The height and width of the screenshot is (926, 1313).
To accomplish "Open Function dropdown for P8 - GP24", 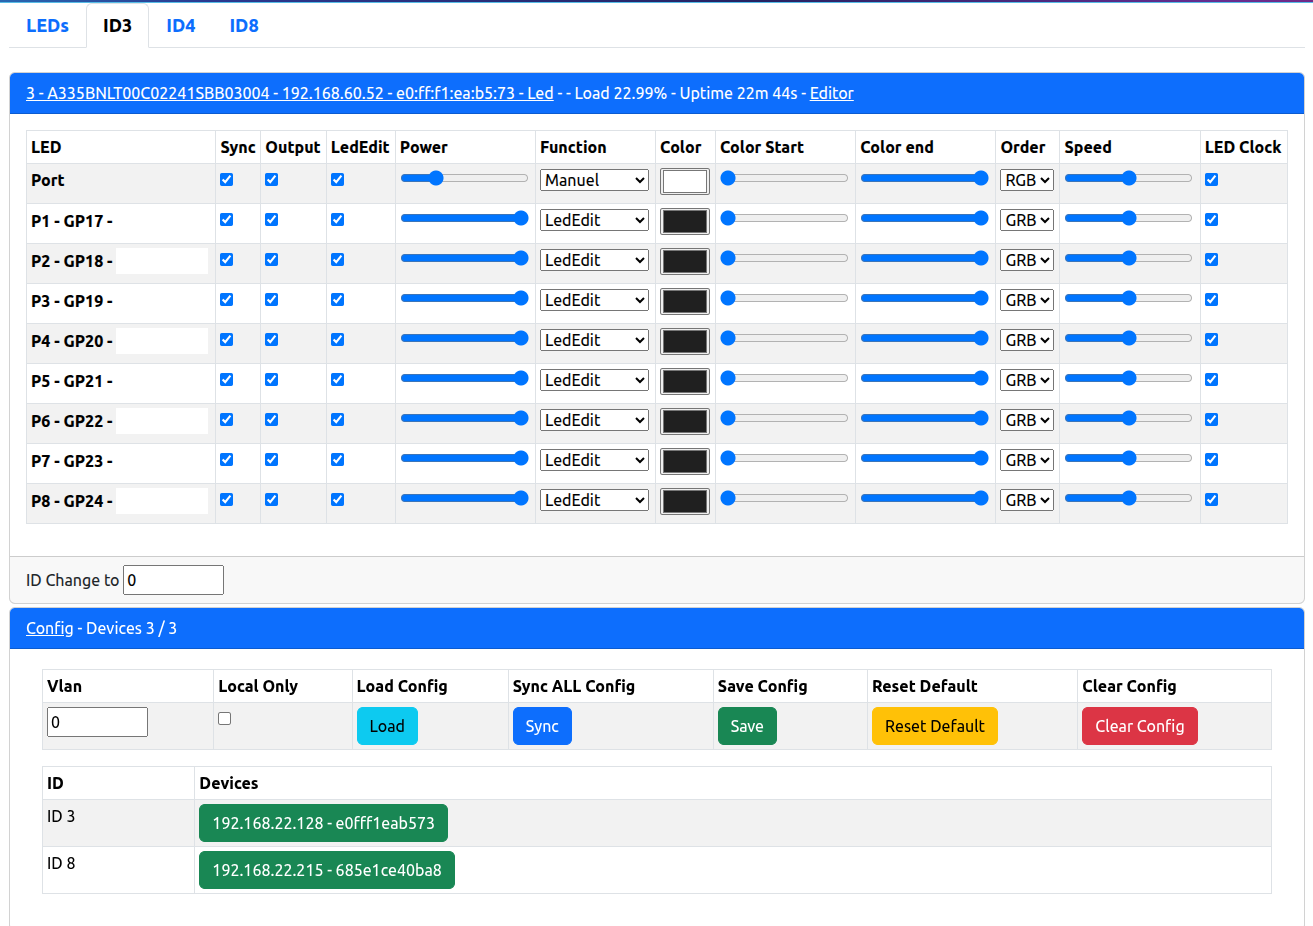I will pos(594,500).
